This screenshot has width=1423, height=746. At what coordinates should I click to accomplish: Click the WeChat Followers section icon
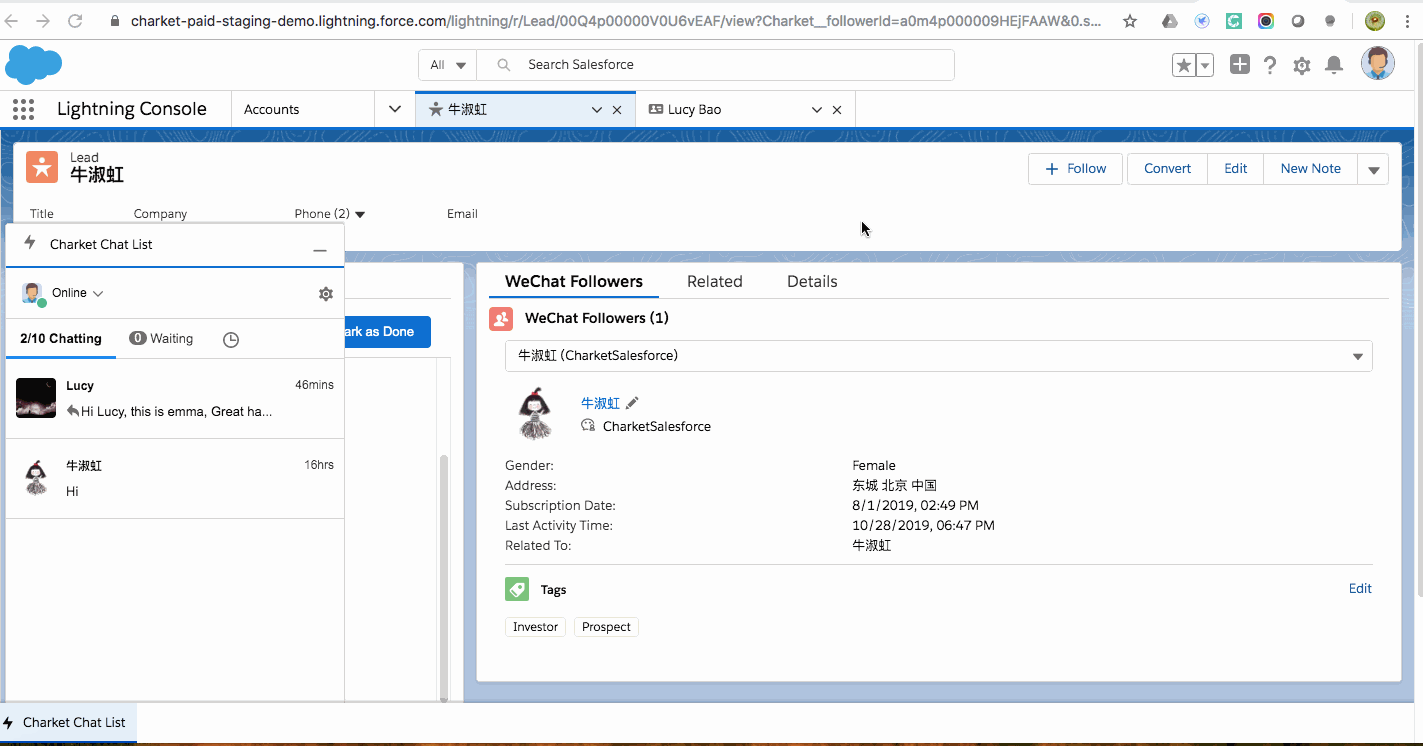click(x=501, y=318)
